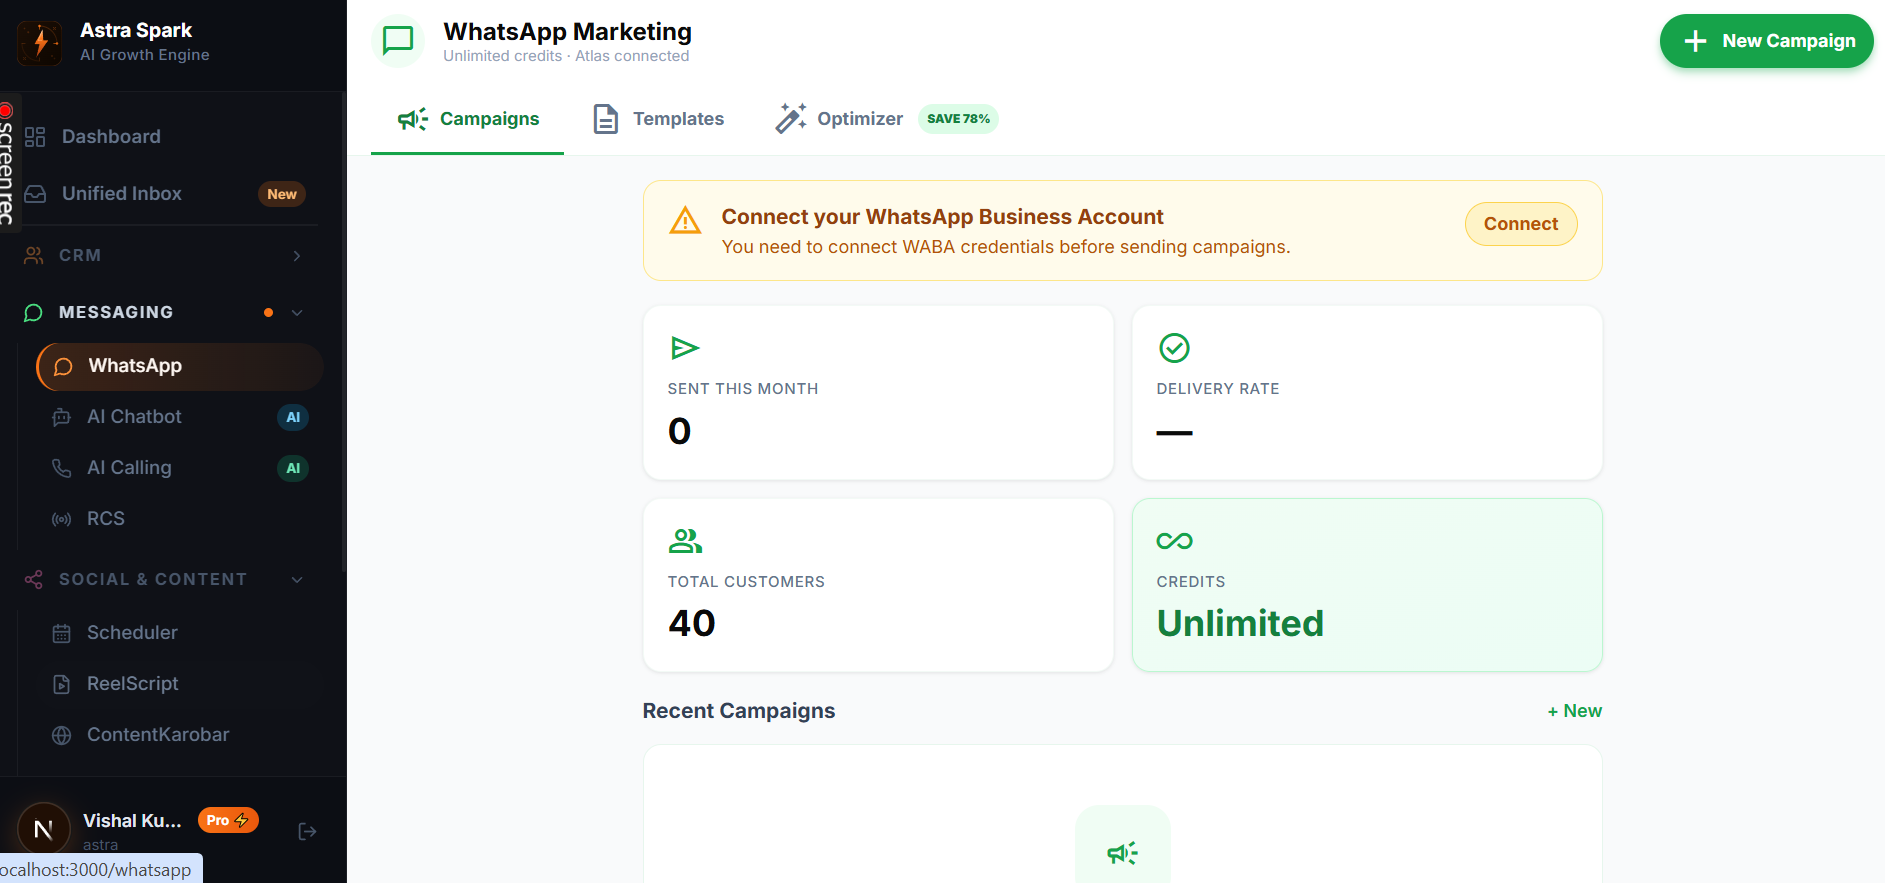Click the Unlimited credits value

pos(1240,623)
